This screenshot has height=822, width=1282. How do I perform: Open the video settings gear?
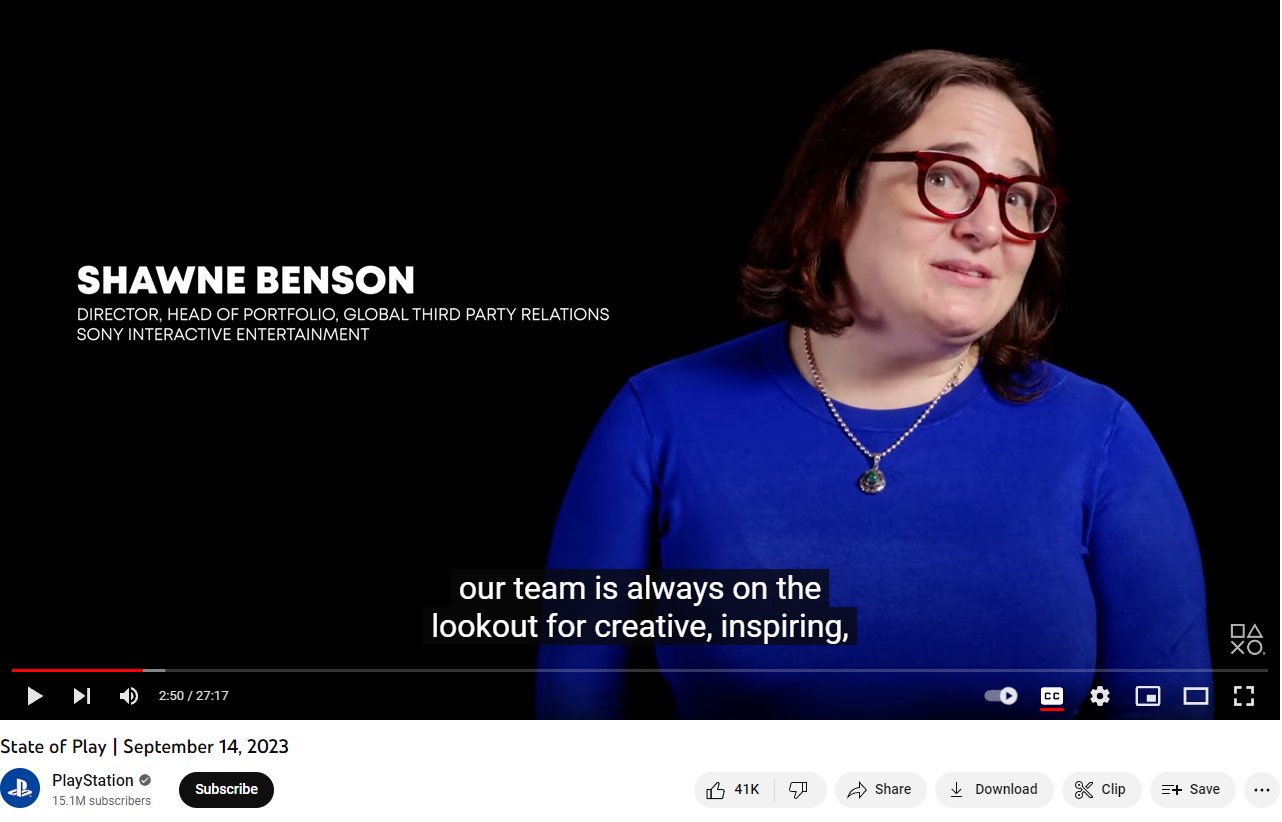pyautogui.click(x=1100, y=696)
